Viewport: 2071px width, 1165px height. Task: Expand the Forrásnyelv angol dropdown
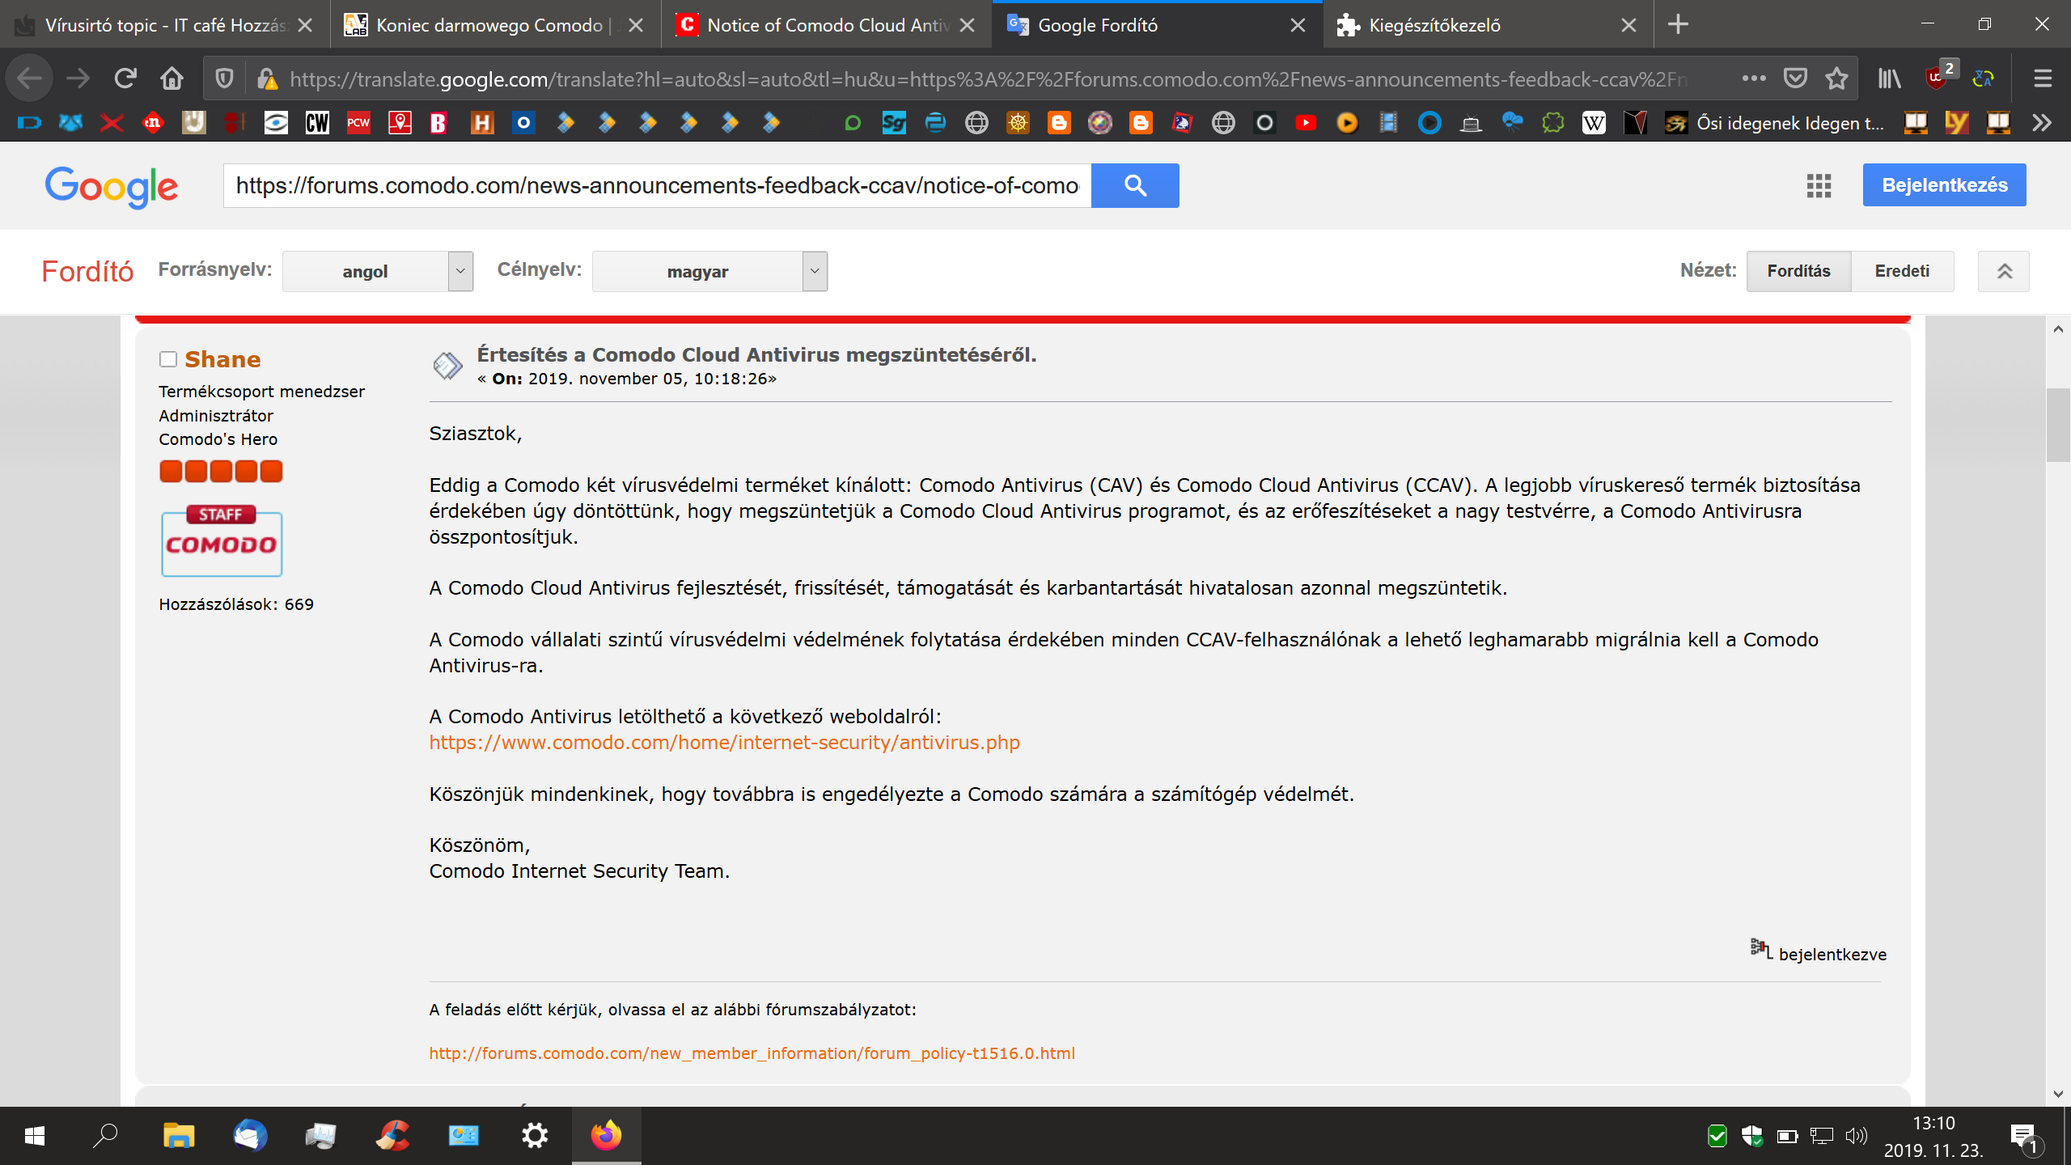[x=377, y=271]
